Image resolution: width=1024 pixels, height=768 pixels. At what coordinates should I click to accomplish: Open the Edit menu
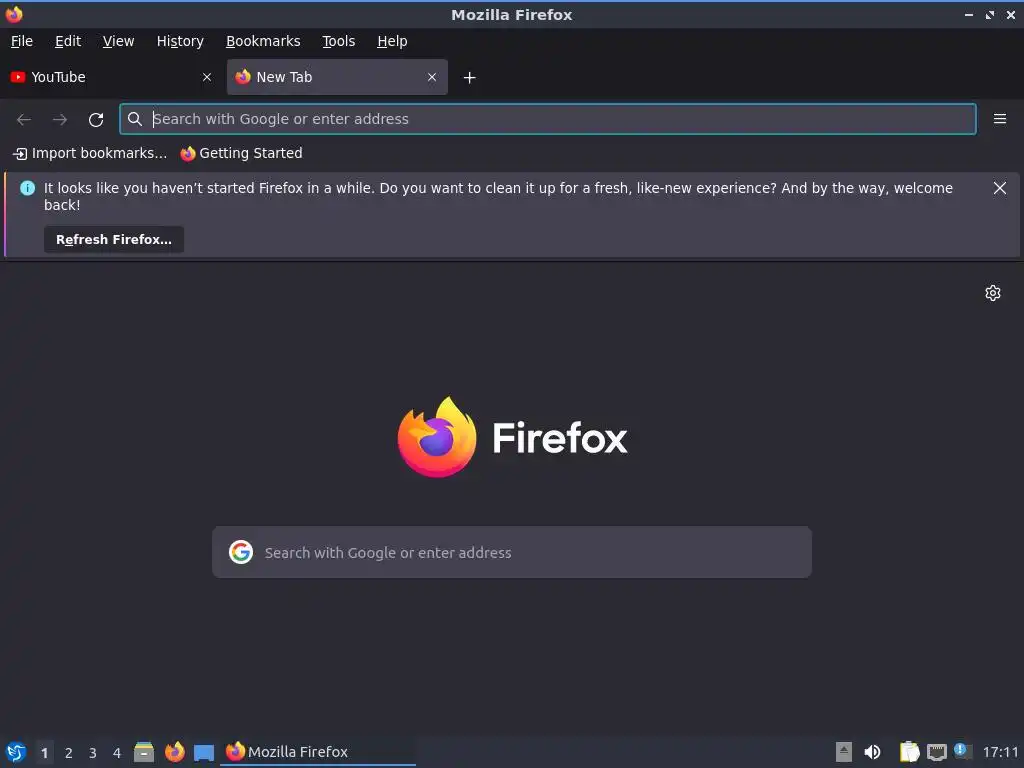(x=68, y=41)
